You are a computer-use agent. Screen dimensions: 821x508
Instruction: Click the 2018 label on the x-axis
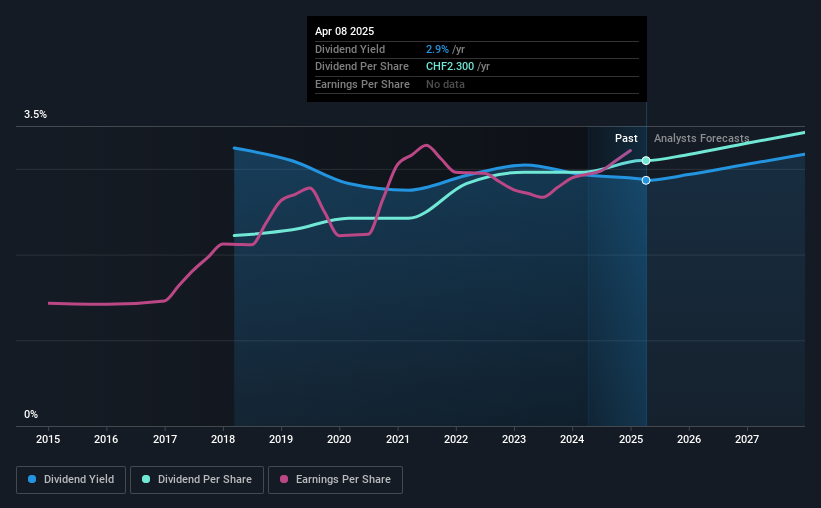[x=223, y=439]
